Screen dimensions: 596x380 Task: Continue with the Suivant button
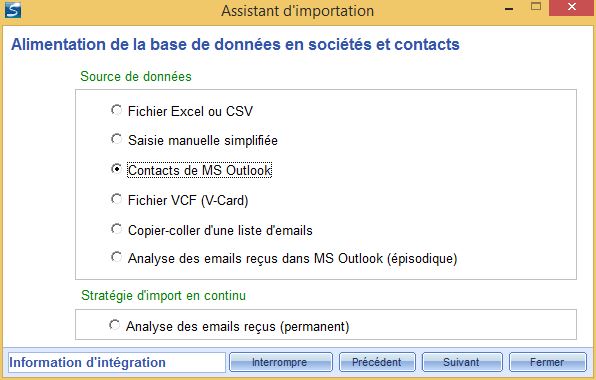click(x=462, y=362)
